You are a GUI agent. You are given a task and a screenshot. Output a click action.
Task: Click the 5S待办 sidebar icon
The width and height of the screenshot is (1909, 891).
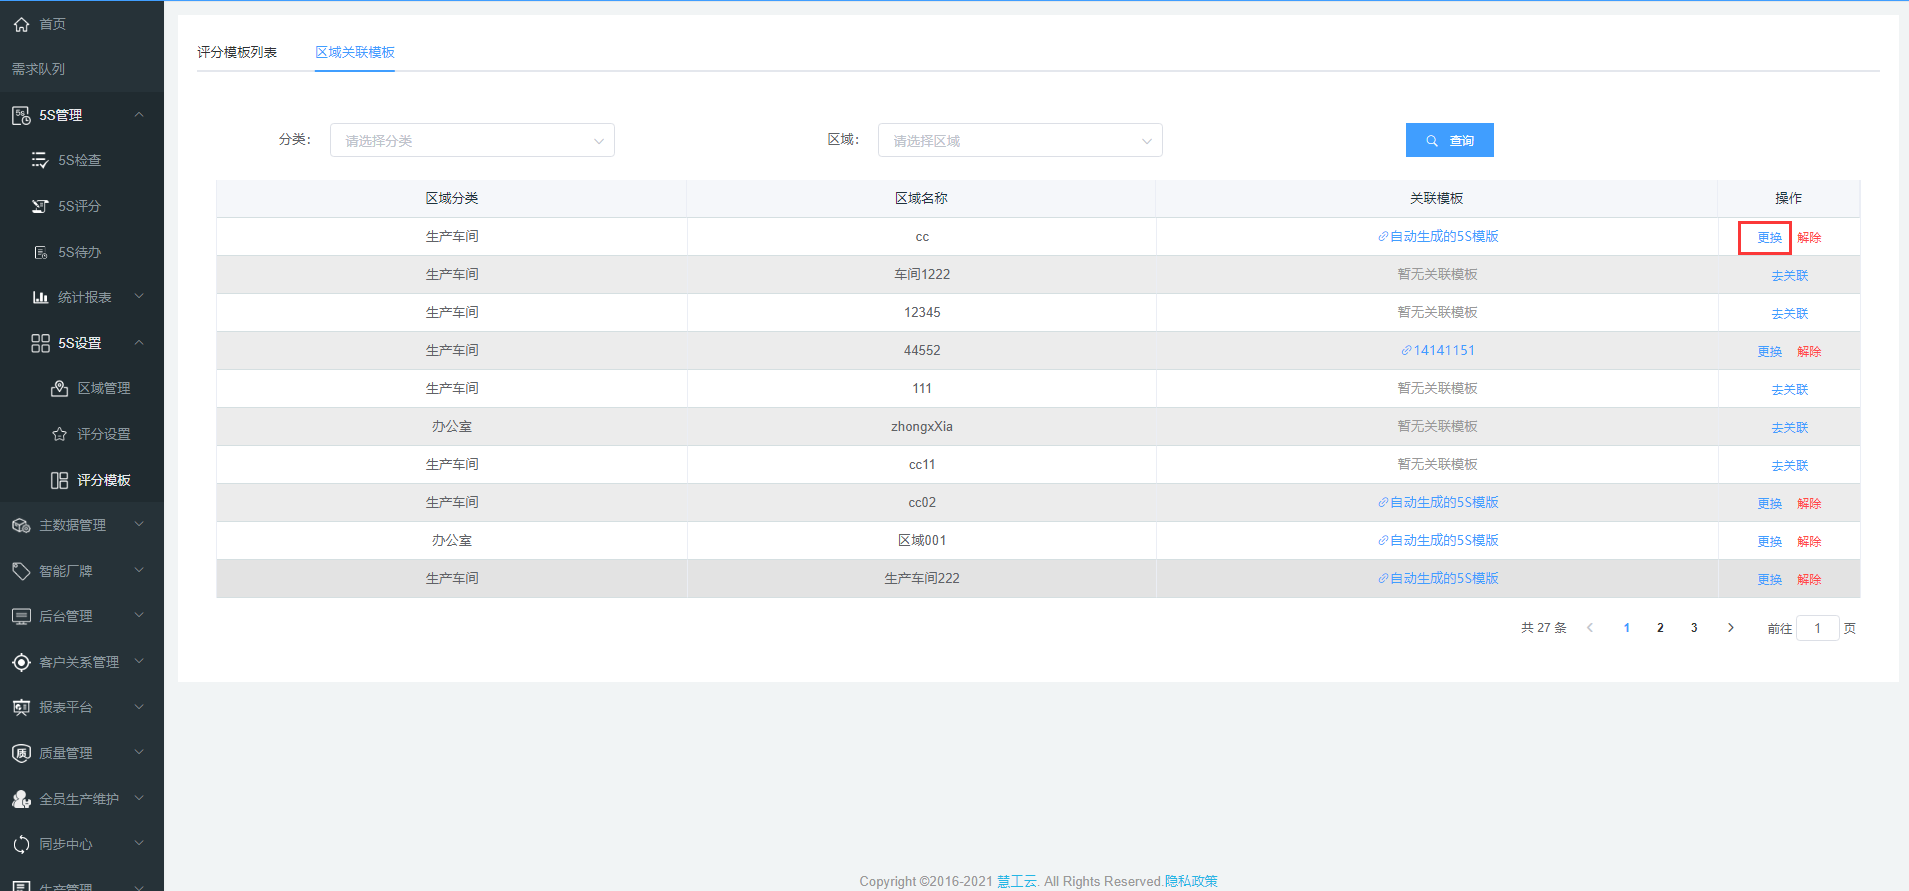click(40, 252)
